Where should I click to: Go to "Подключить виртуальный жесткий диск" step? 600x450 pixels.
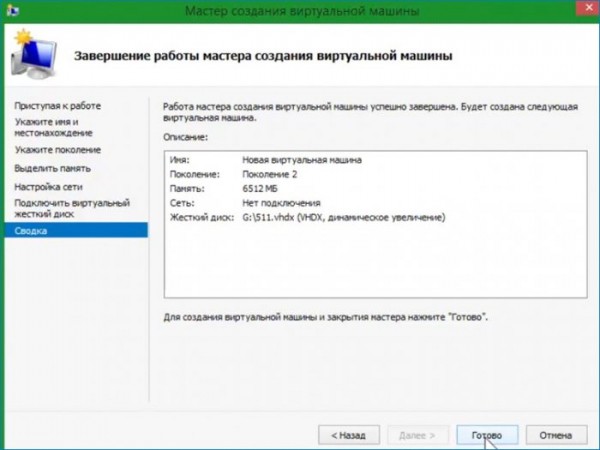point(72,208)
